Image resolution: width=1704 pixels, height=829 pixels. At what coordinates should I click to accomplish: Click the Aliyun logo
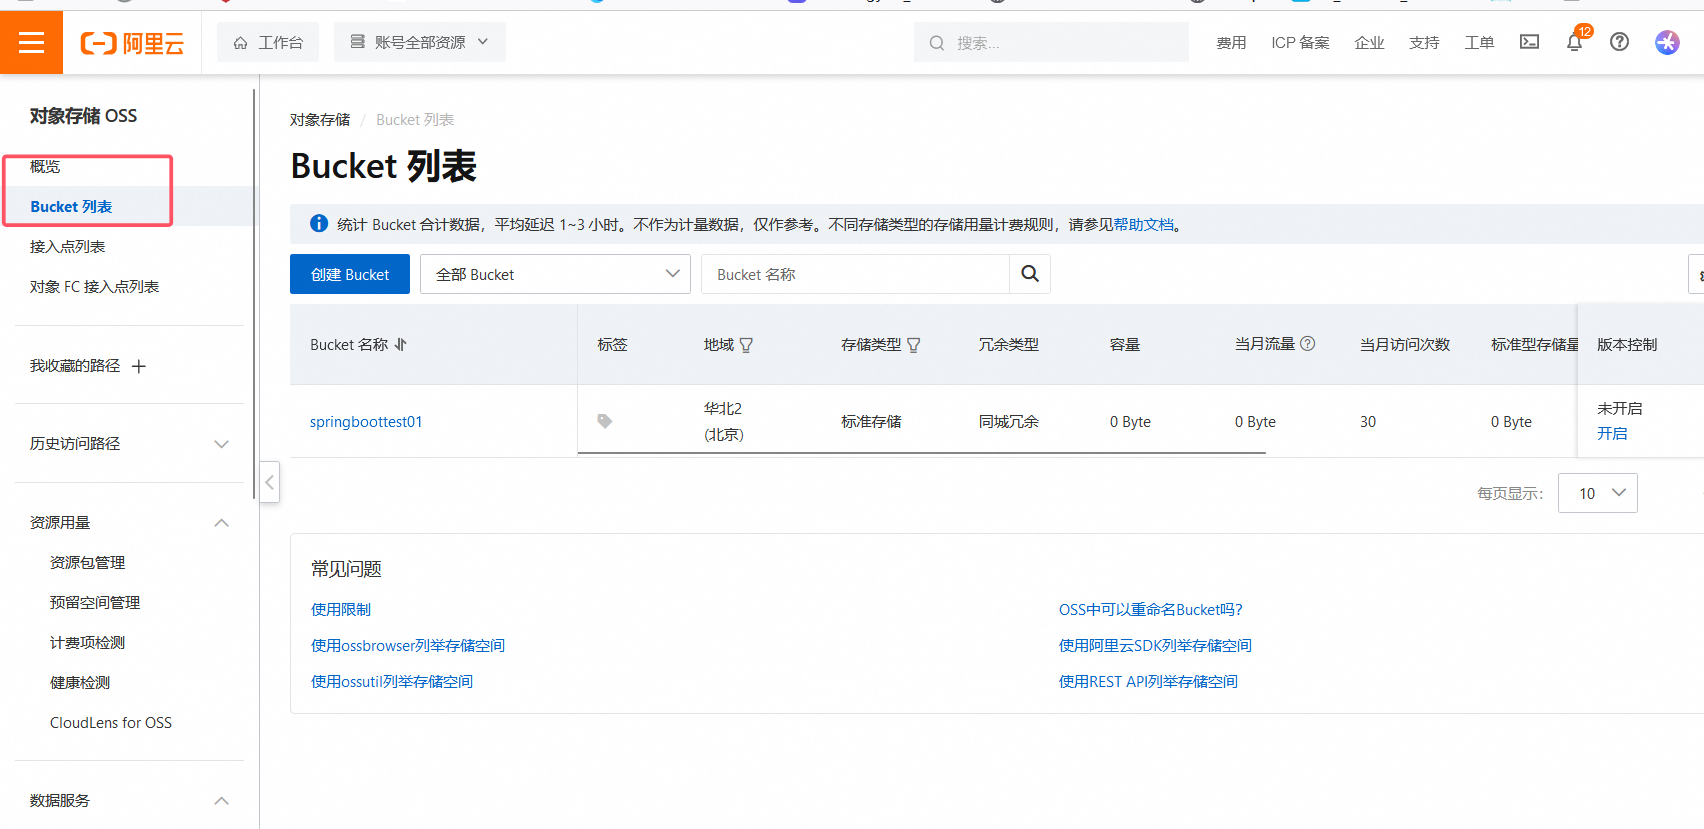(x=132, y=43)
